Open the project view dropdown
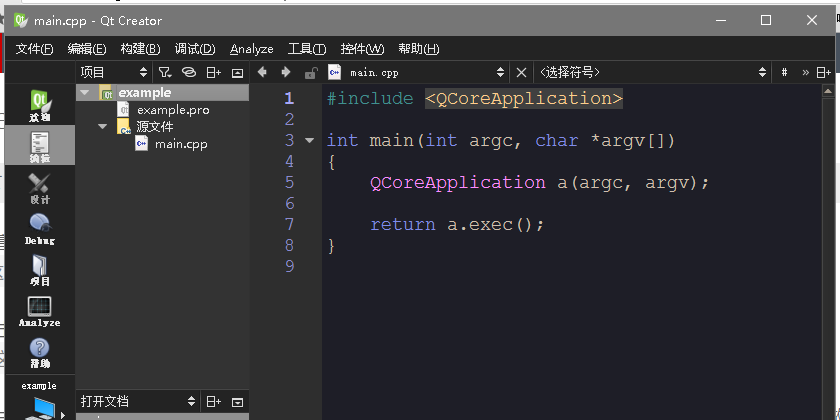 tap(112, 72)
